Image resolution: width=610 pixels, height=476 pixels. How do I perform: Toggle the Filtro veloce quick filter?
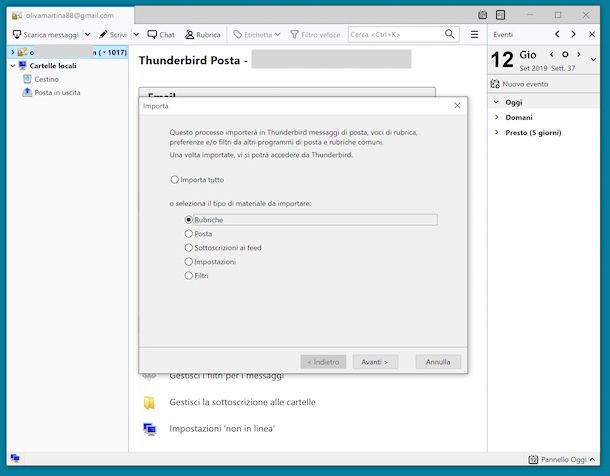point(316,35)
